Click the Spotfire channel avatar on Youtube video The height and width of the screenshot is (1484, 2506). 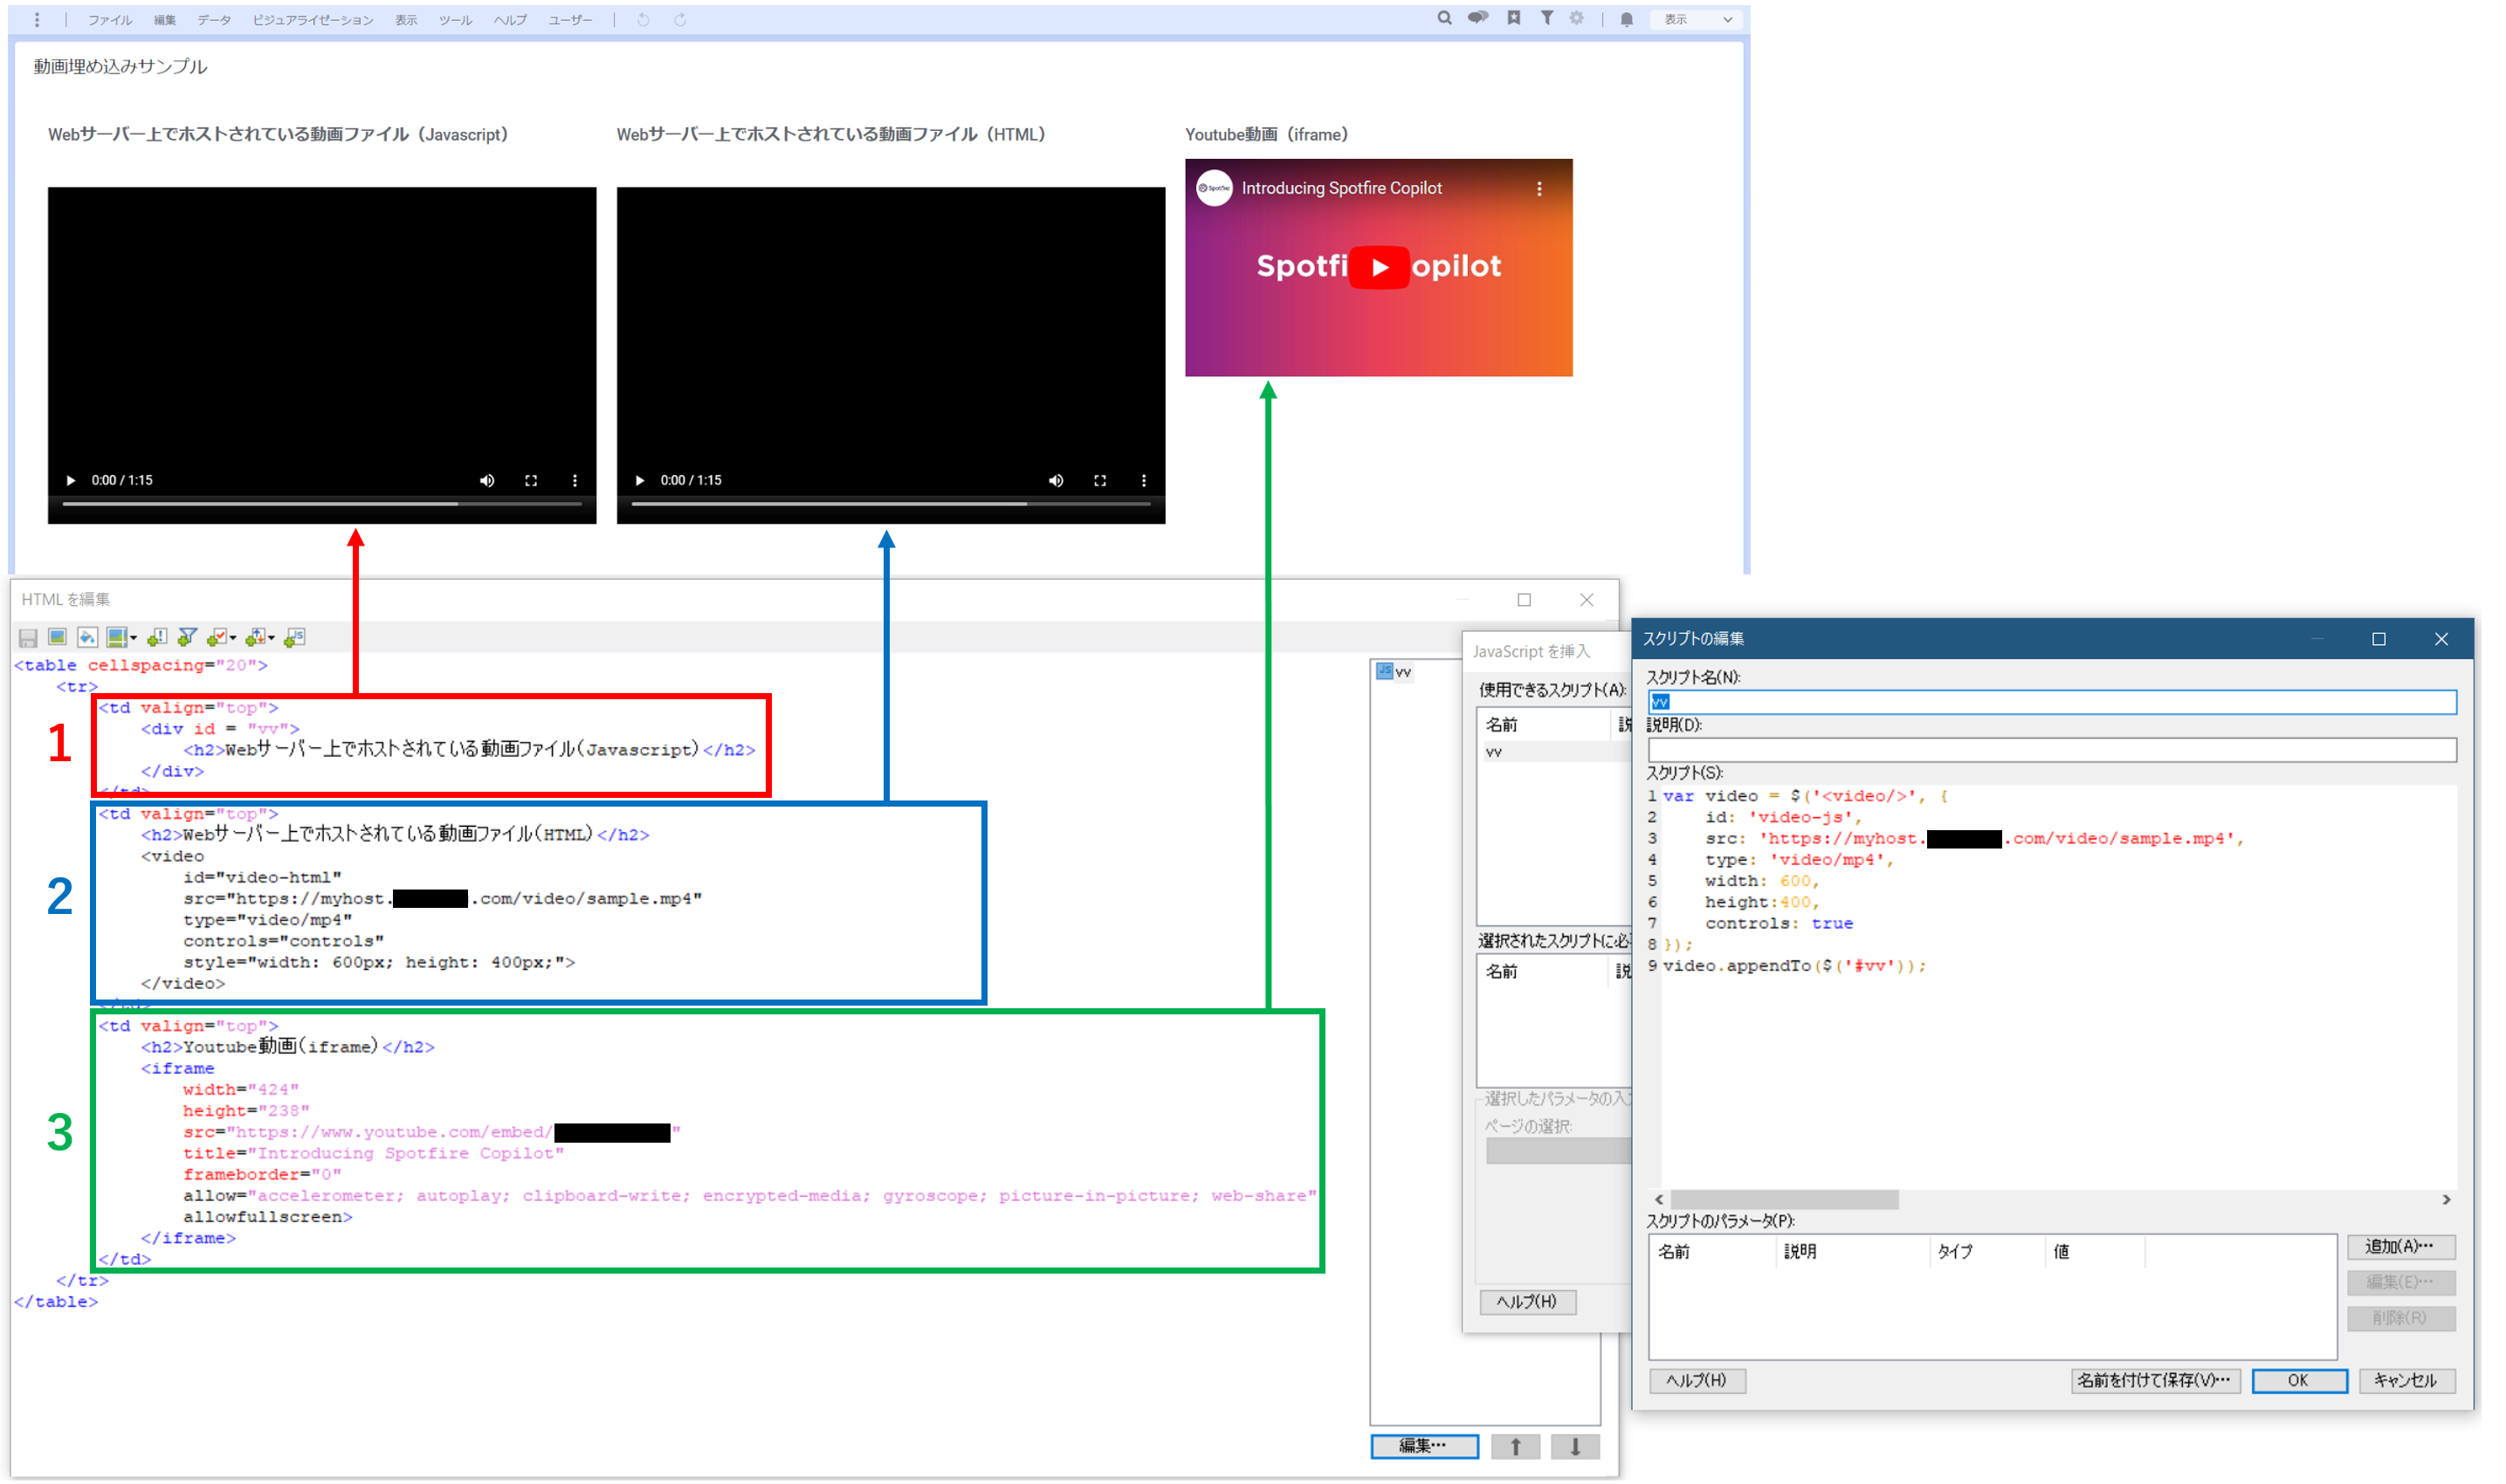(x=1214, y=188)
